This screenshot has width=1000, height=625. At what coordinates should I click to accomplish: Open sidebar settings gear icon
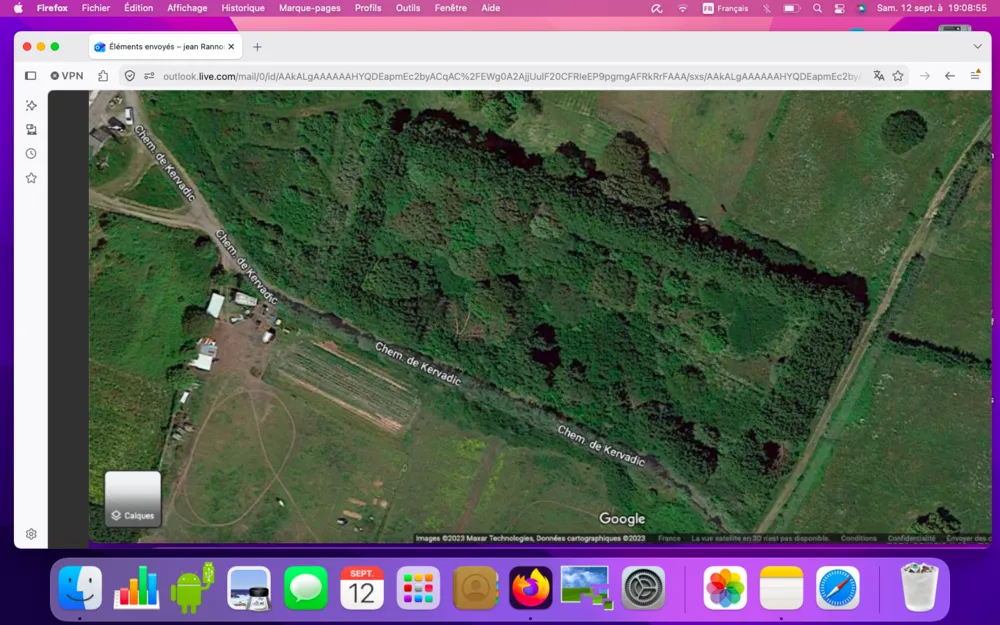[x=31, y=534]
